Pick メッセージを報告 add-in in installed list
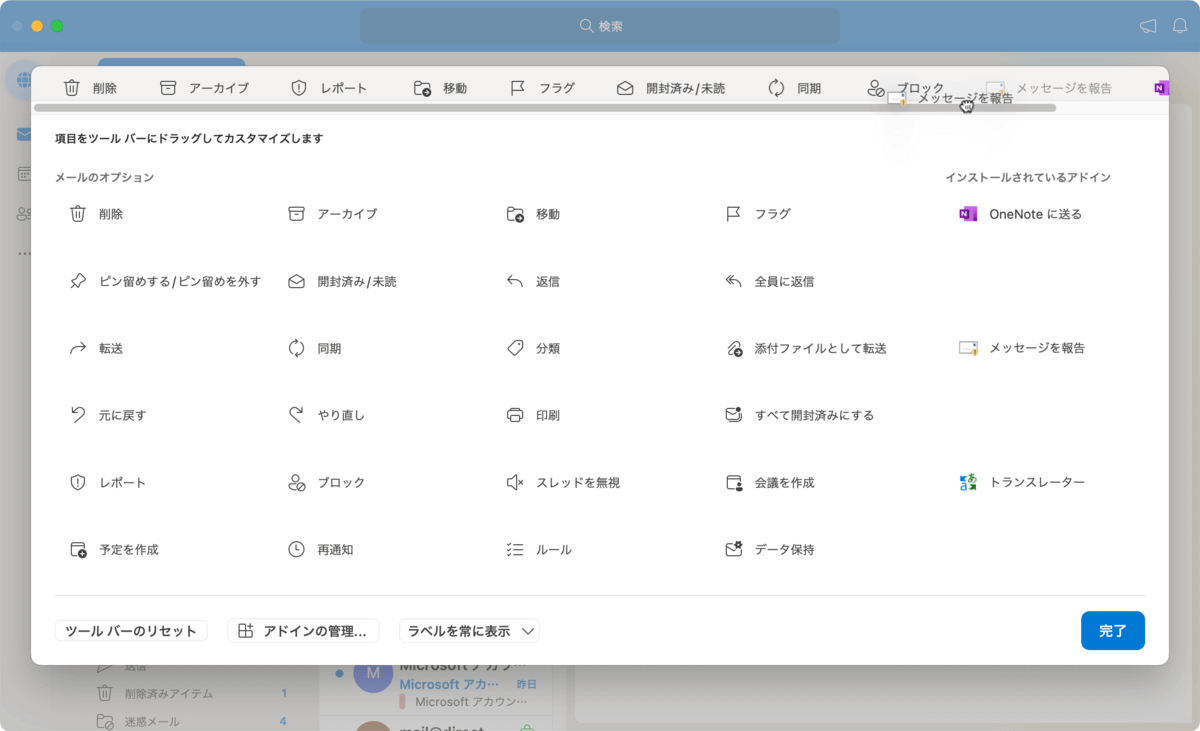 click(x=1021, y=348)
